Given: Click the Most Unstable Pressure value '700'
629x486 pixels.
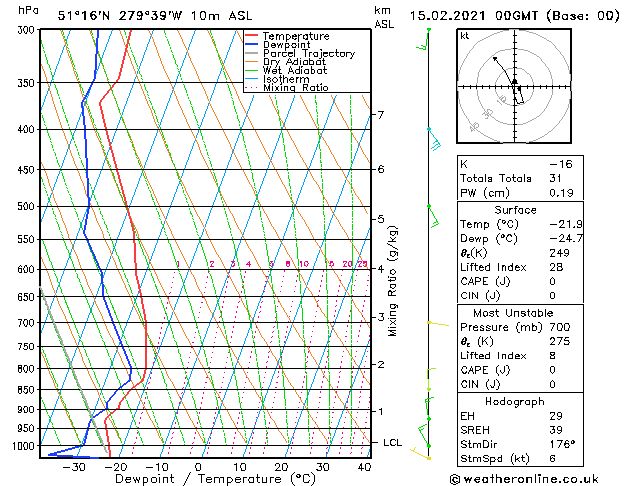Looking at the screenshot, I should 560,327.
